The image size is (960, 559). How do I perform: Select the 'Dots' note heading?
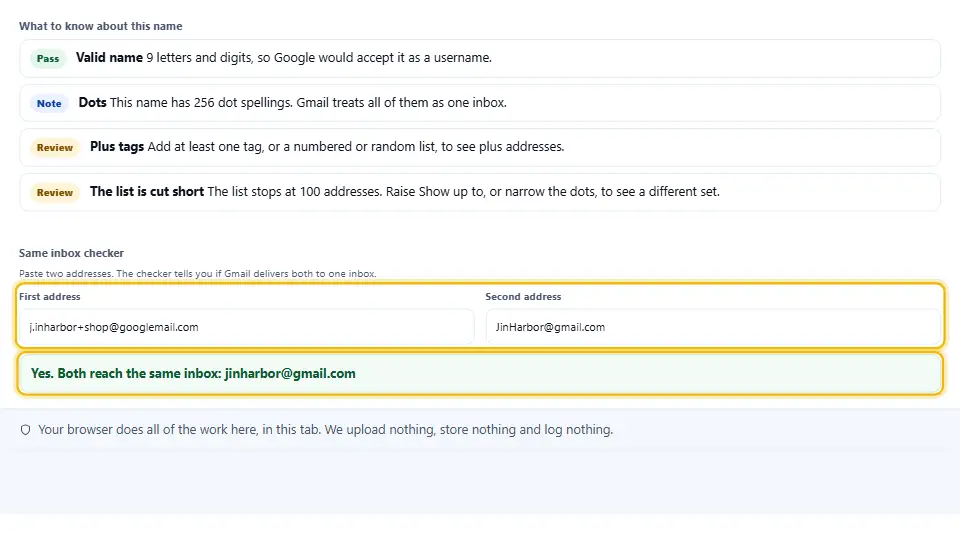pyautogui.click(x=92, y=102)
